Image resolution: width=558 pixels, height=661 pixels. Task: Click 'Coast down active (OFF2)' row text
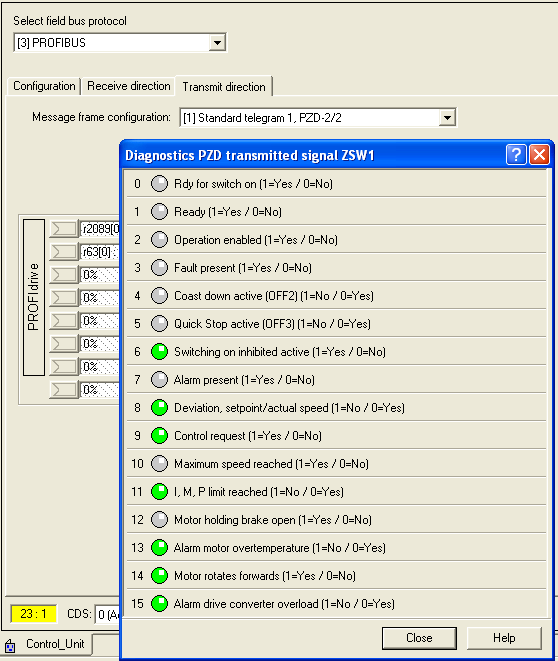click(x=274, y=296)
